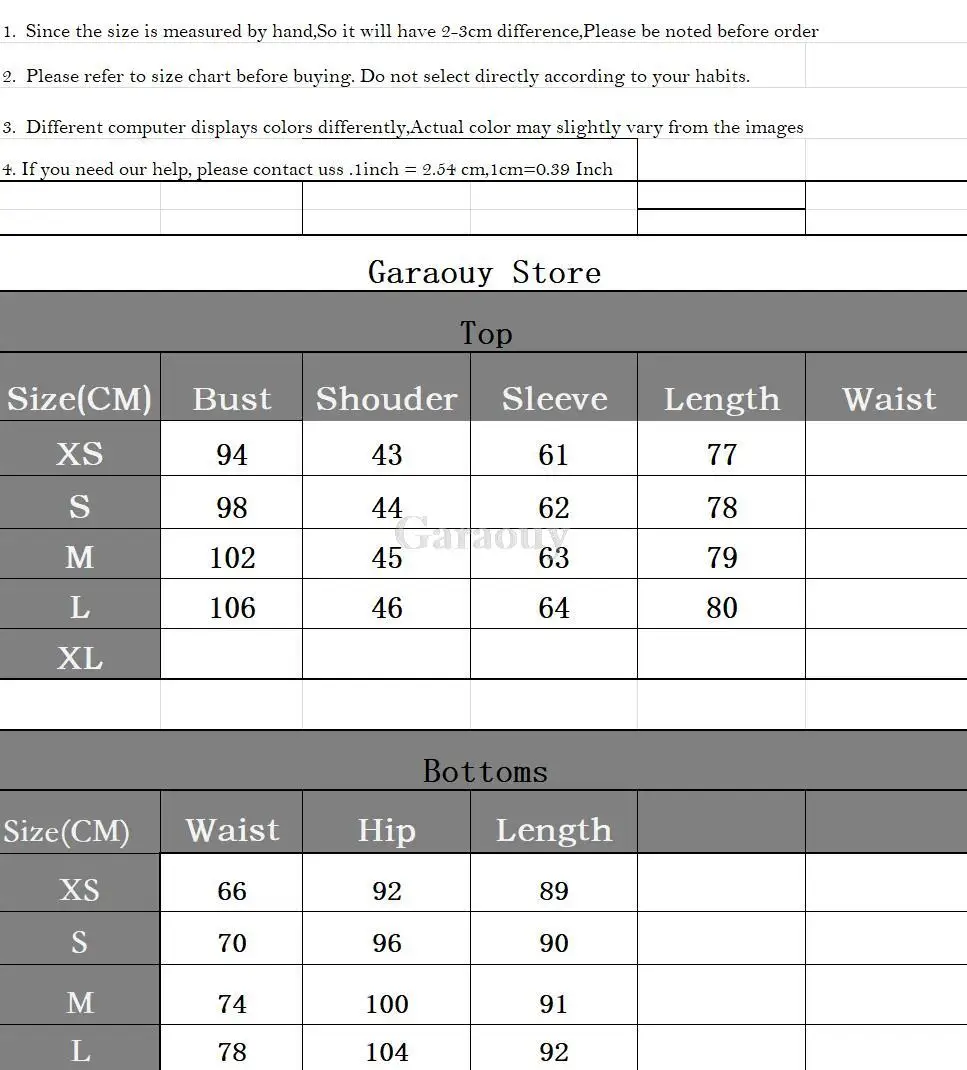The image size is (967, 1070).
Task: Click the Hip column header
Action: pyautogui.click(x=386, y=830)
